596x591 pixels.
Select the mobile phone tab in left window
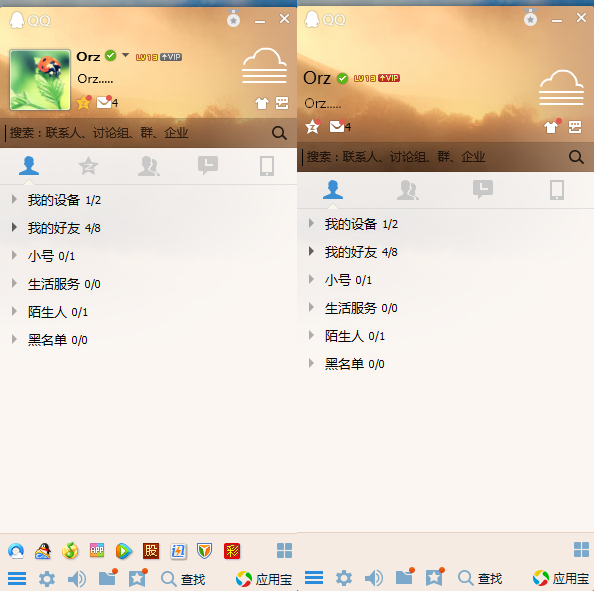pyautogui.click(x=267, y=166)
